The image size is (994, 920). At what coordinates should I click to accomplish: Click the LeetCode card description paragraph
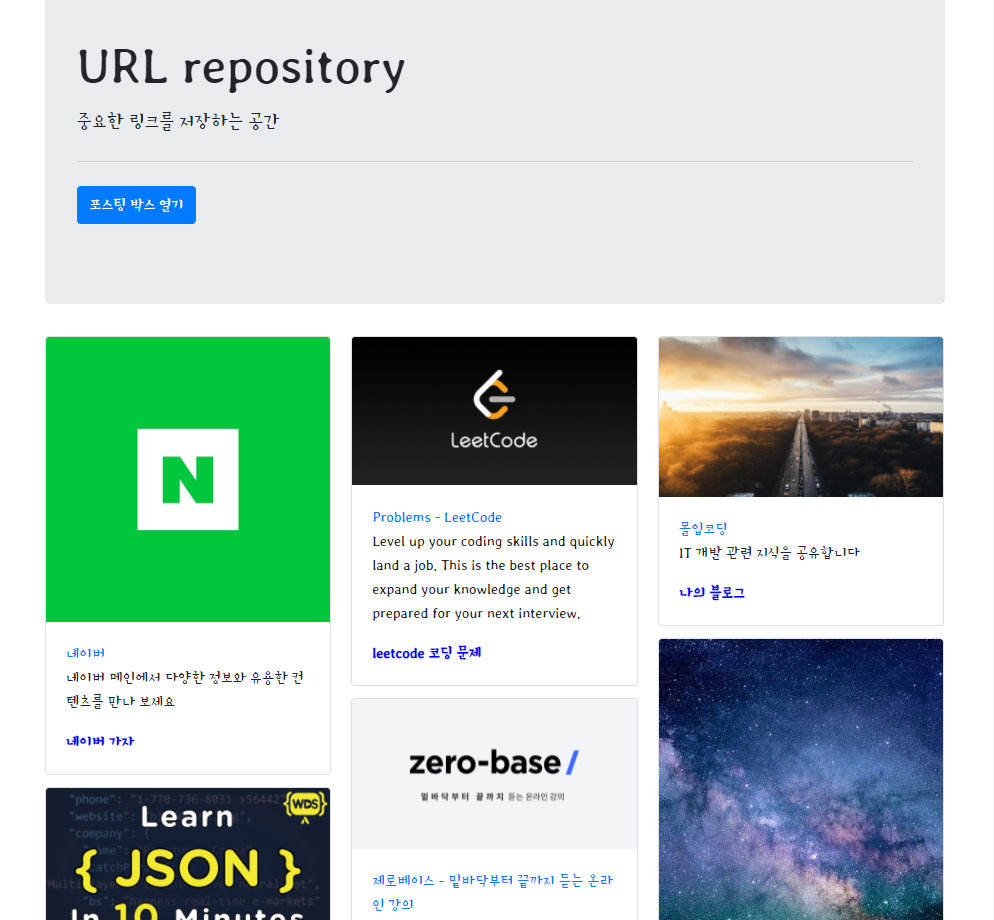[x=493, y=577]
